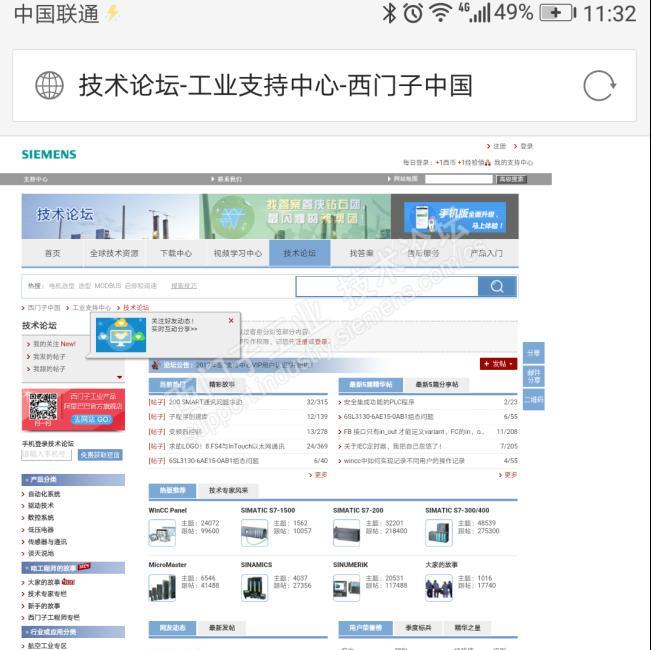The width and height of the screenshot is (651, 650).
Task: Tap the globe icon beside page title
Action: point(49,86)
